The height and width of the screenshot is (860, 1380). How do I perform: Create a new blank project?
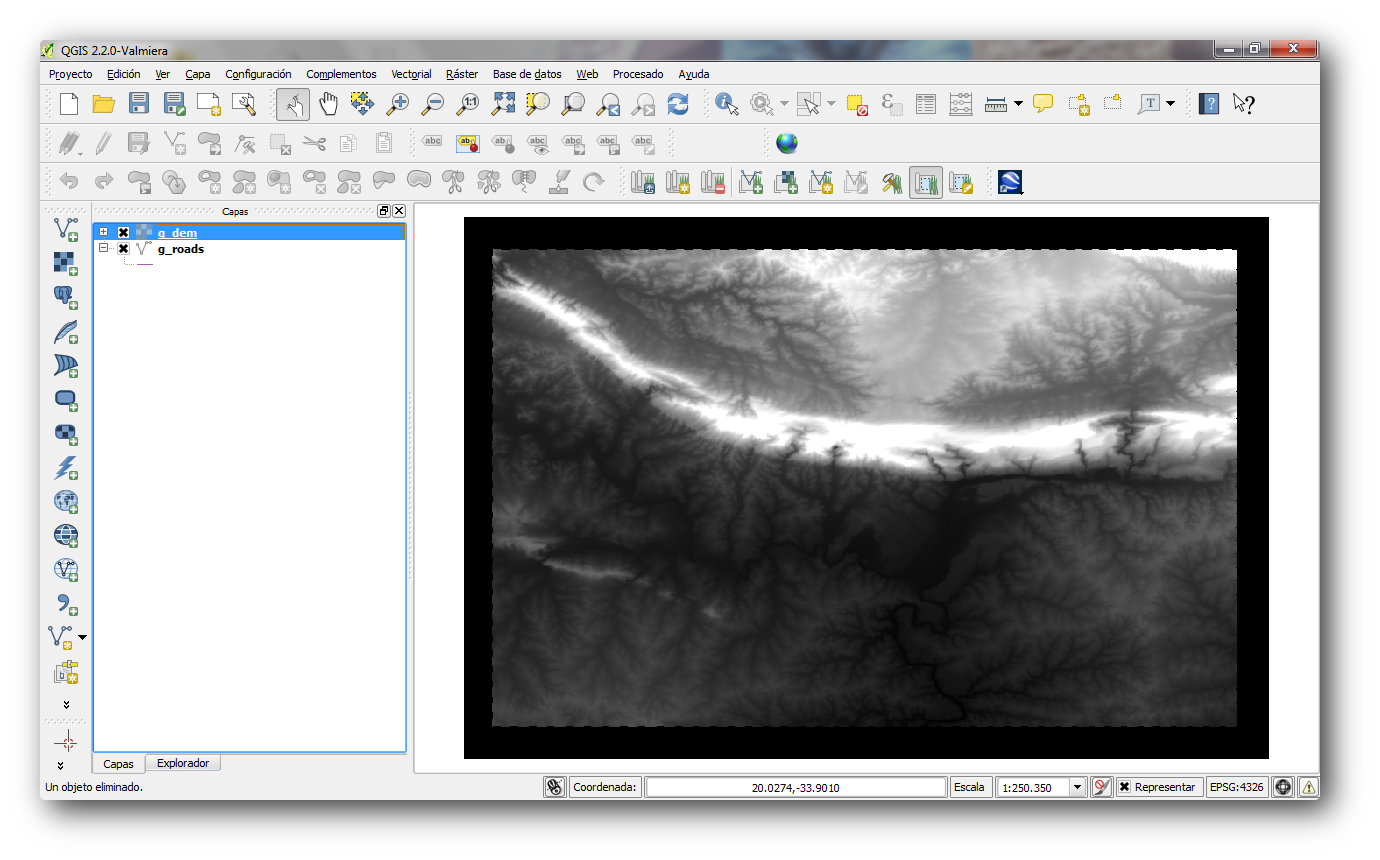68,103
